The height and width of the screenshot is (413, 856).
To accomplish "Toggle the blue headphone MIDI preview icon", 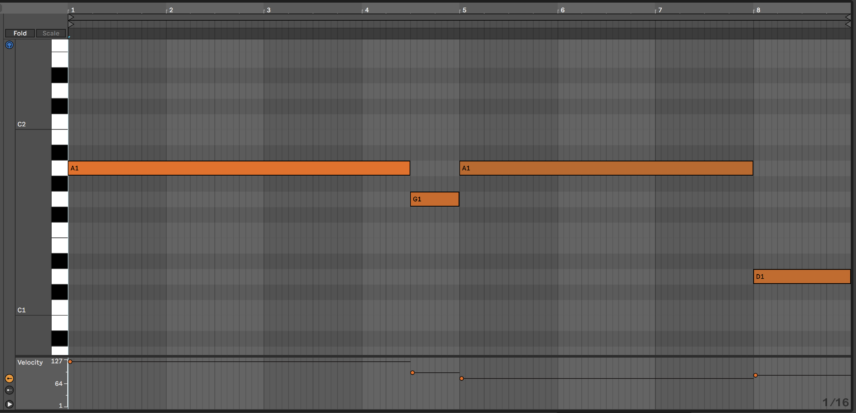I will click(x=9, y=45).
